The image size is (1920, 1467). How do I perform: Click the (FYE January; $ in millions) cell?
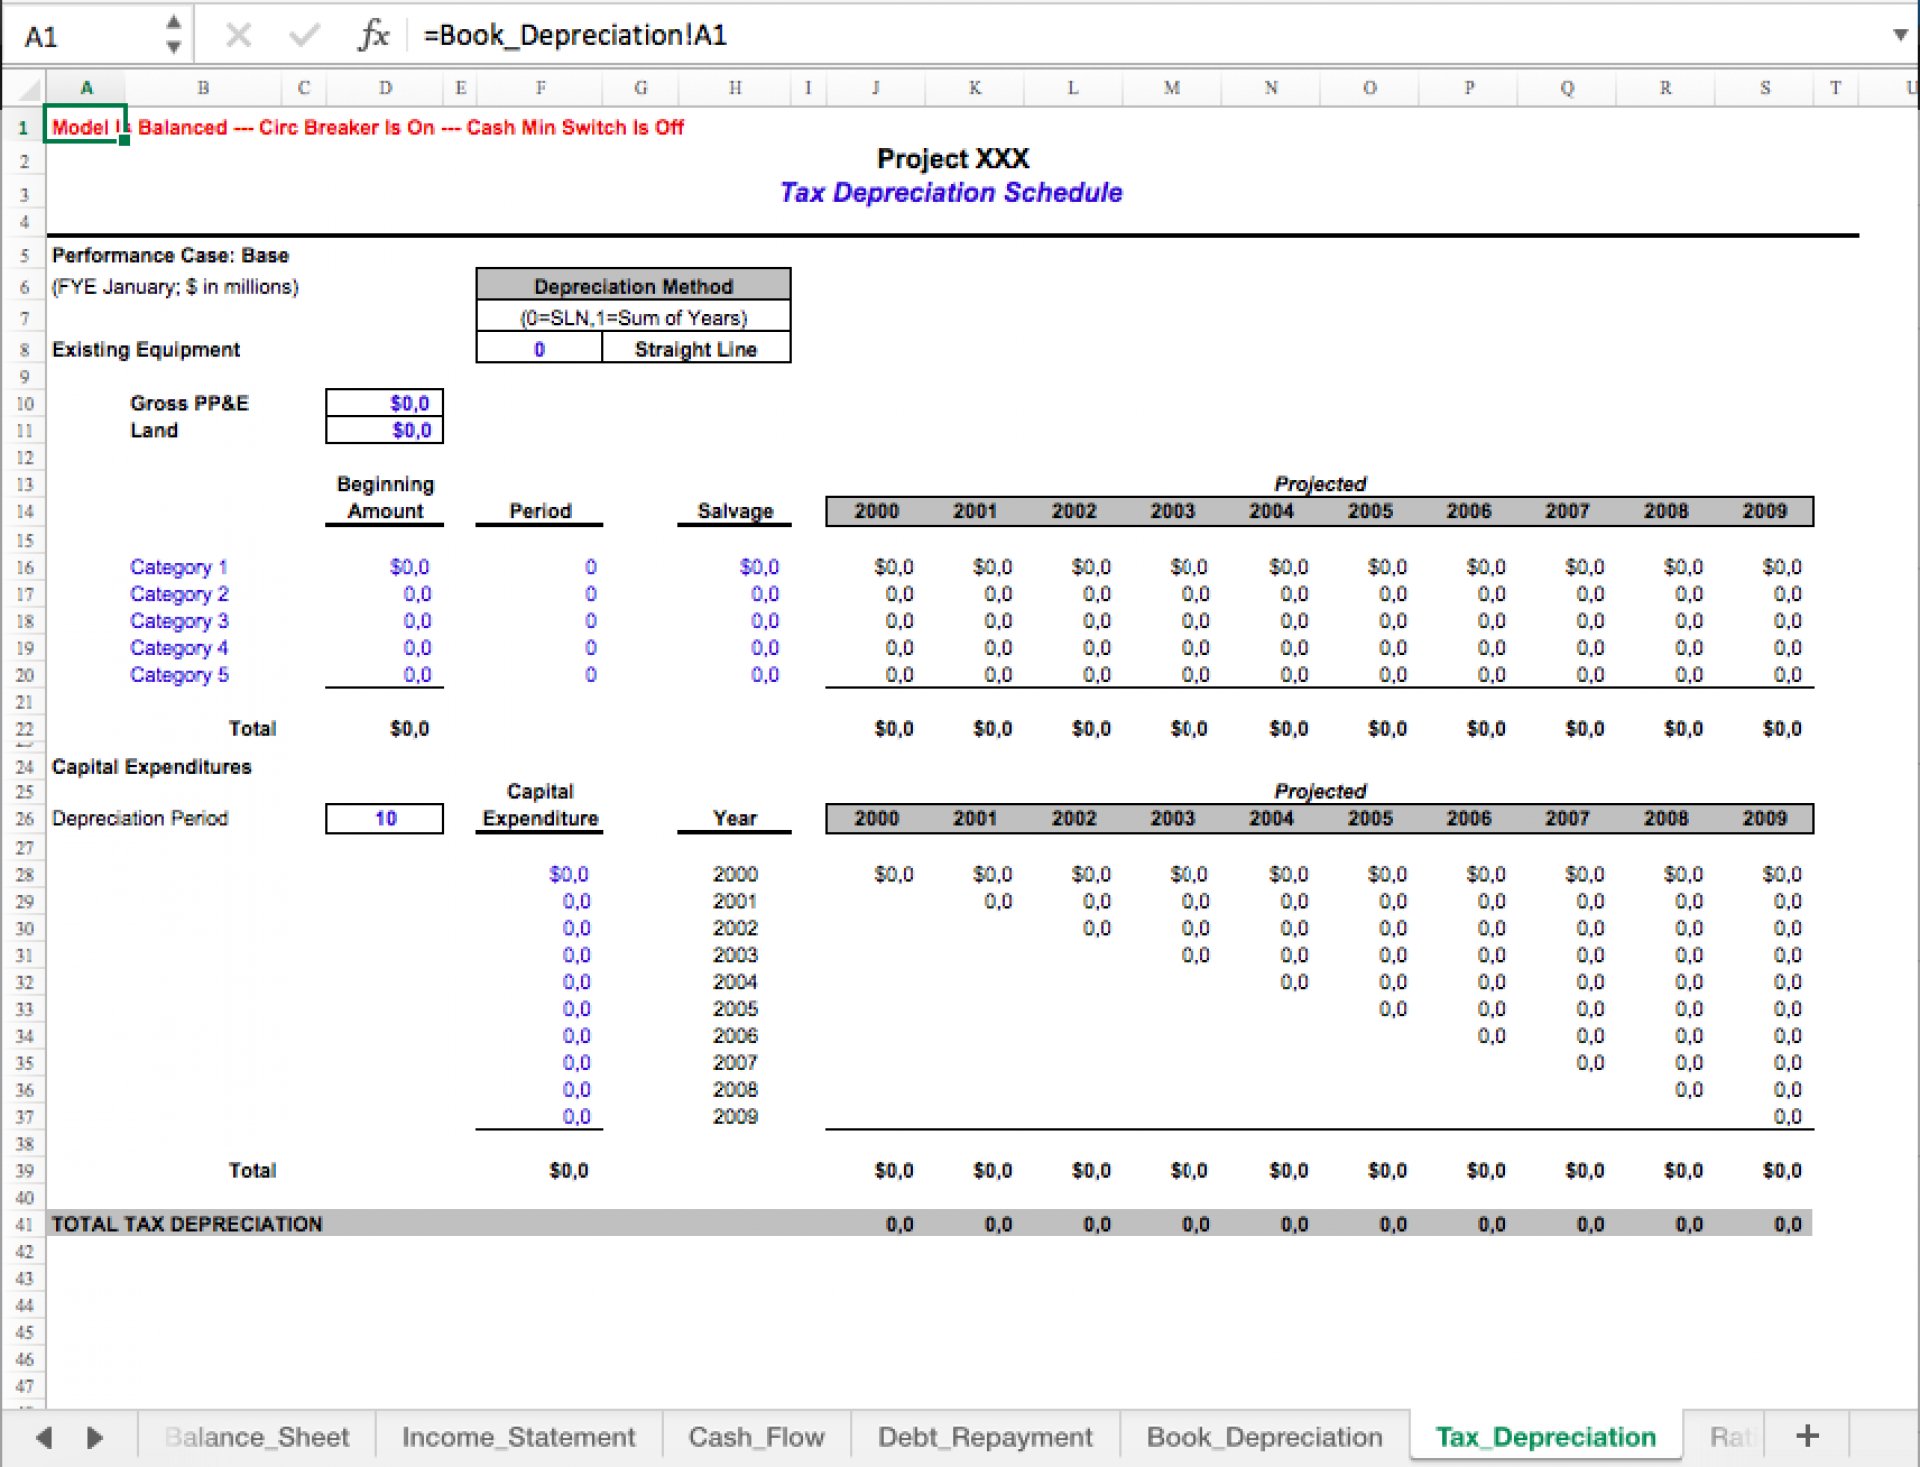175,287
